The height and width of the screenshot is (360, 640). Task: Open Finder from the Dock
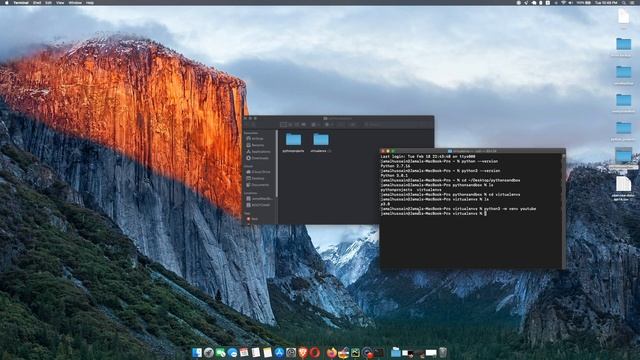pos(197,352)
